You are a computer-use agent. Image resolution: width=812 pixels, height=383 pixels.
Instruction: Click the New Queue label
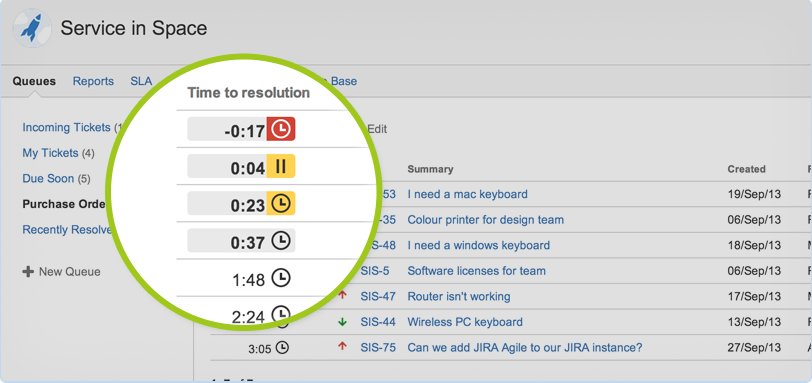pyautogui.click(x=70, y=272)
